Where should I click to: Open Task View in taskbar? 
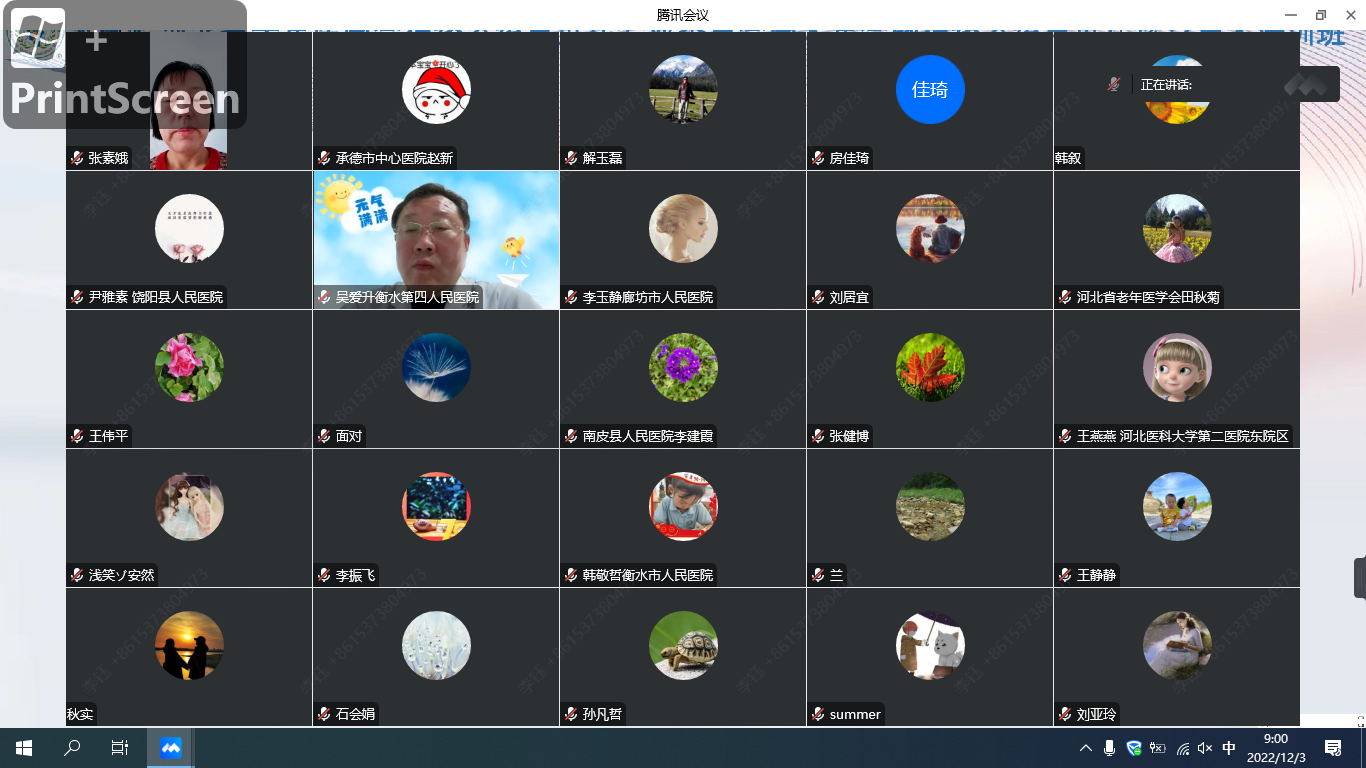coord(120,747)
